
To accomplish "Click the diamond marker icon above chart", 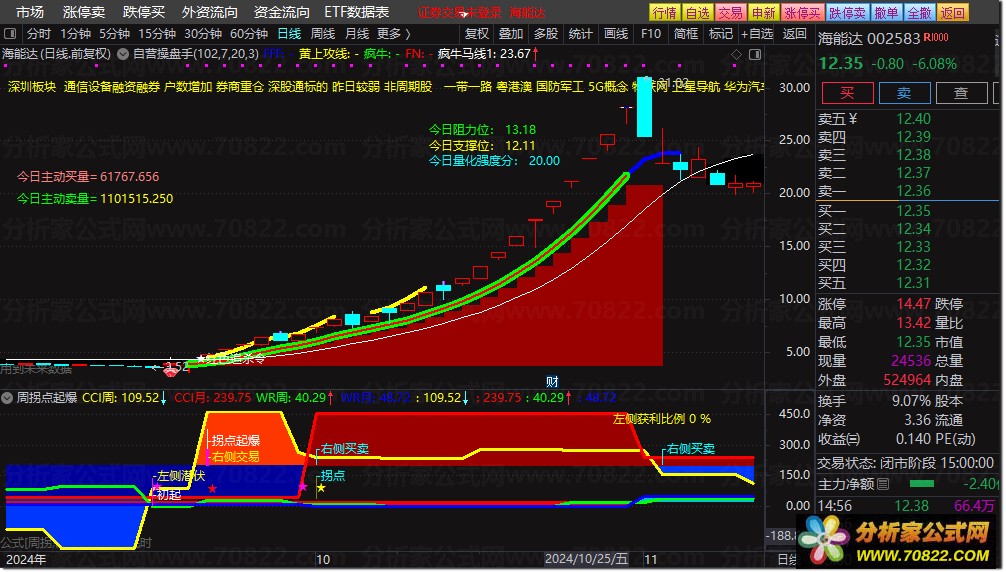I will click(x=737, y=55).
